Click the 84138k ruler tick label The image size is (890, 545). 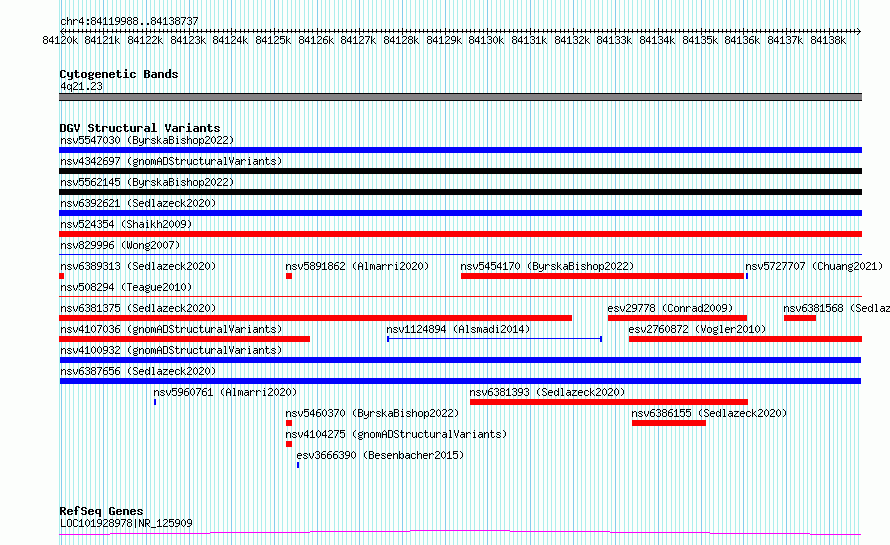click(x=828, y=40)
